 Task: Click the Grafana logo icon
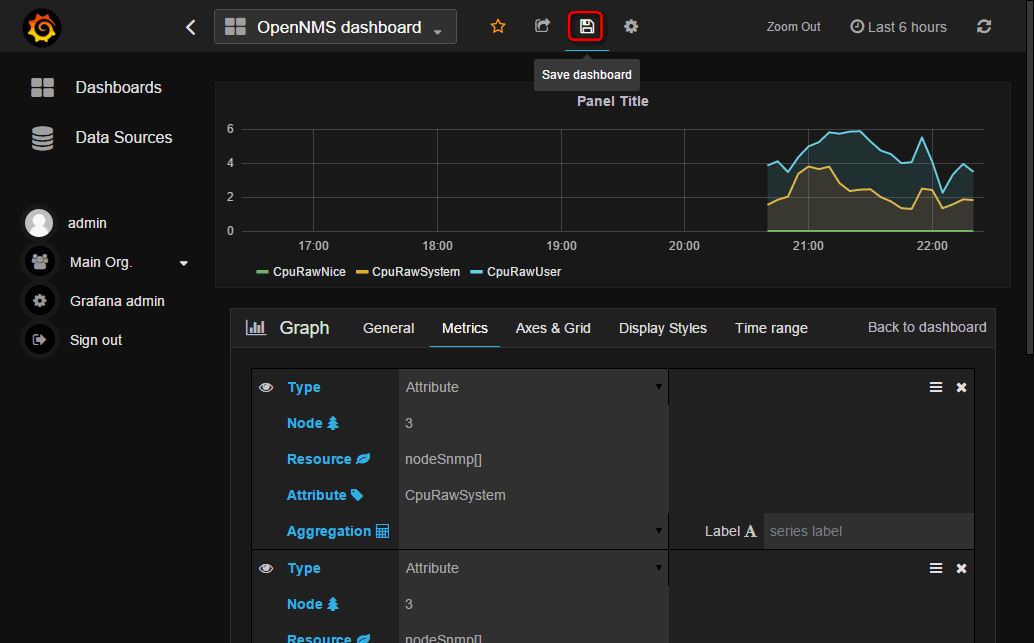(x=42, y=28)
